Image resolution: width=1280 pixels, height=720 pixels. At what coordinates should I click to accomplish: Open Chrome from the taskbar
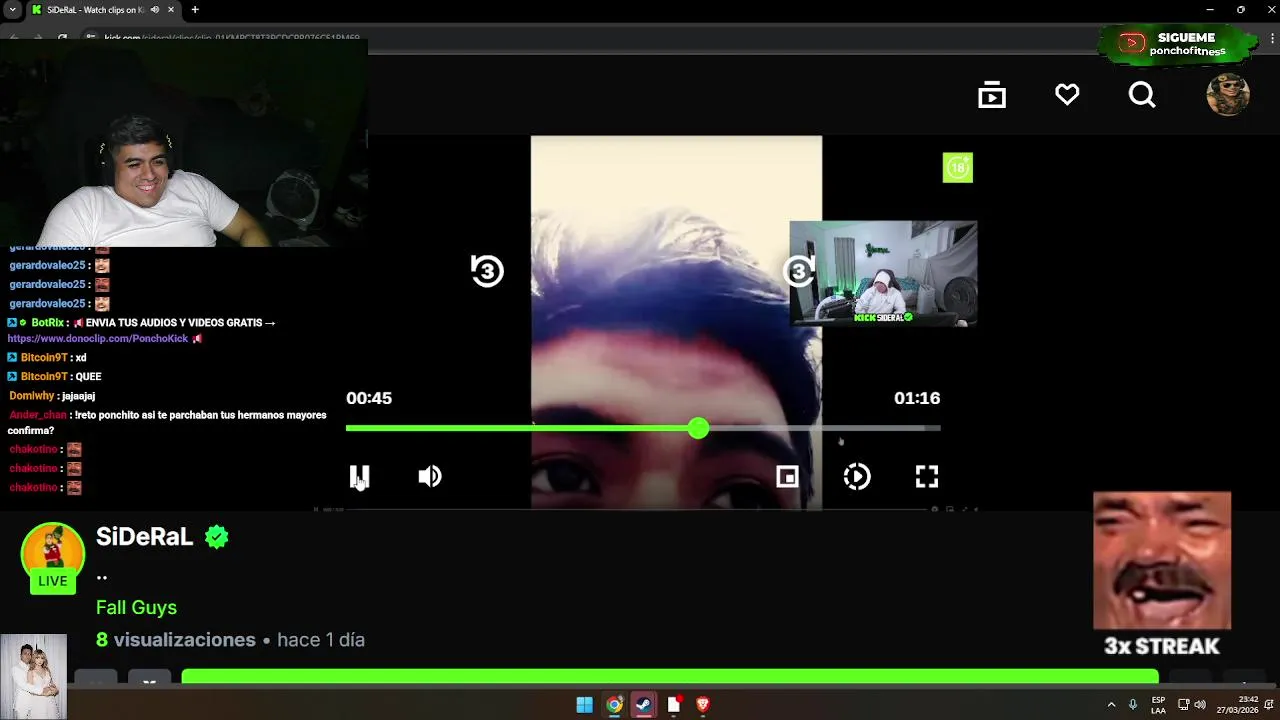pos(614,705)
